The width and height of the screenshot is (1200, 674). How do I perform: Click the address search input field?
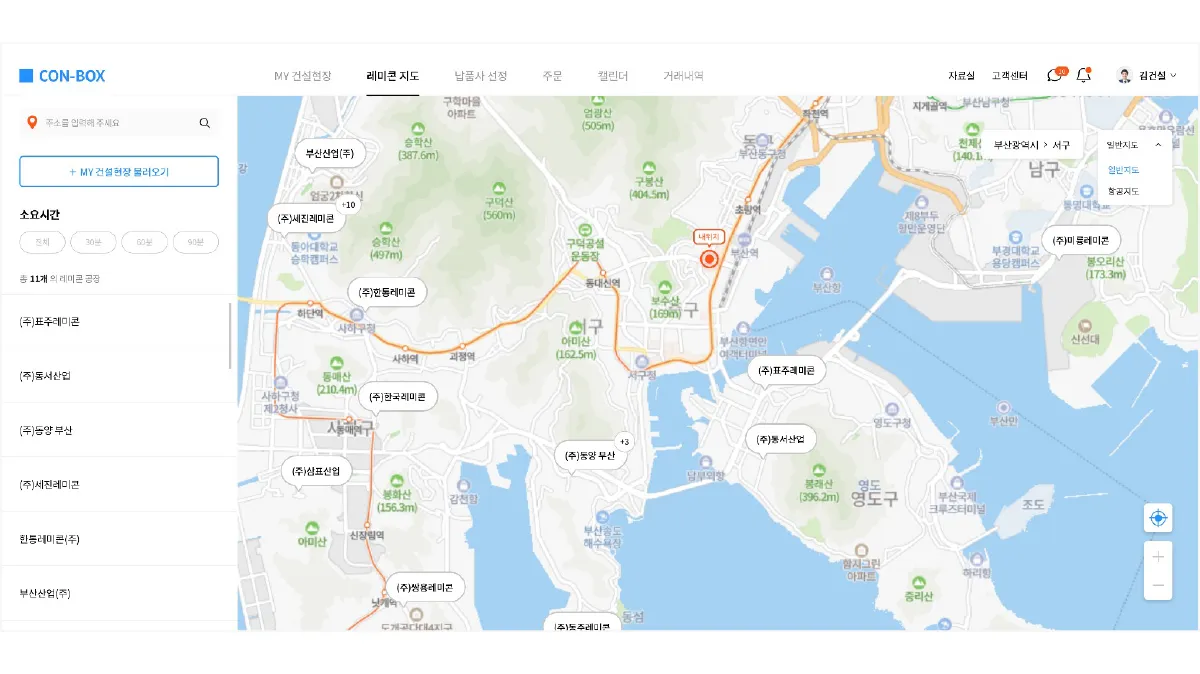pyautogui.click(x=119, y=123)
